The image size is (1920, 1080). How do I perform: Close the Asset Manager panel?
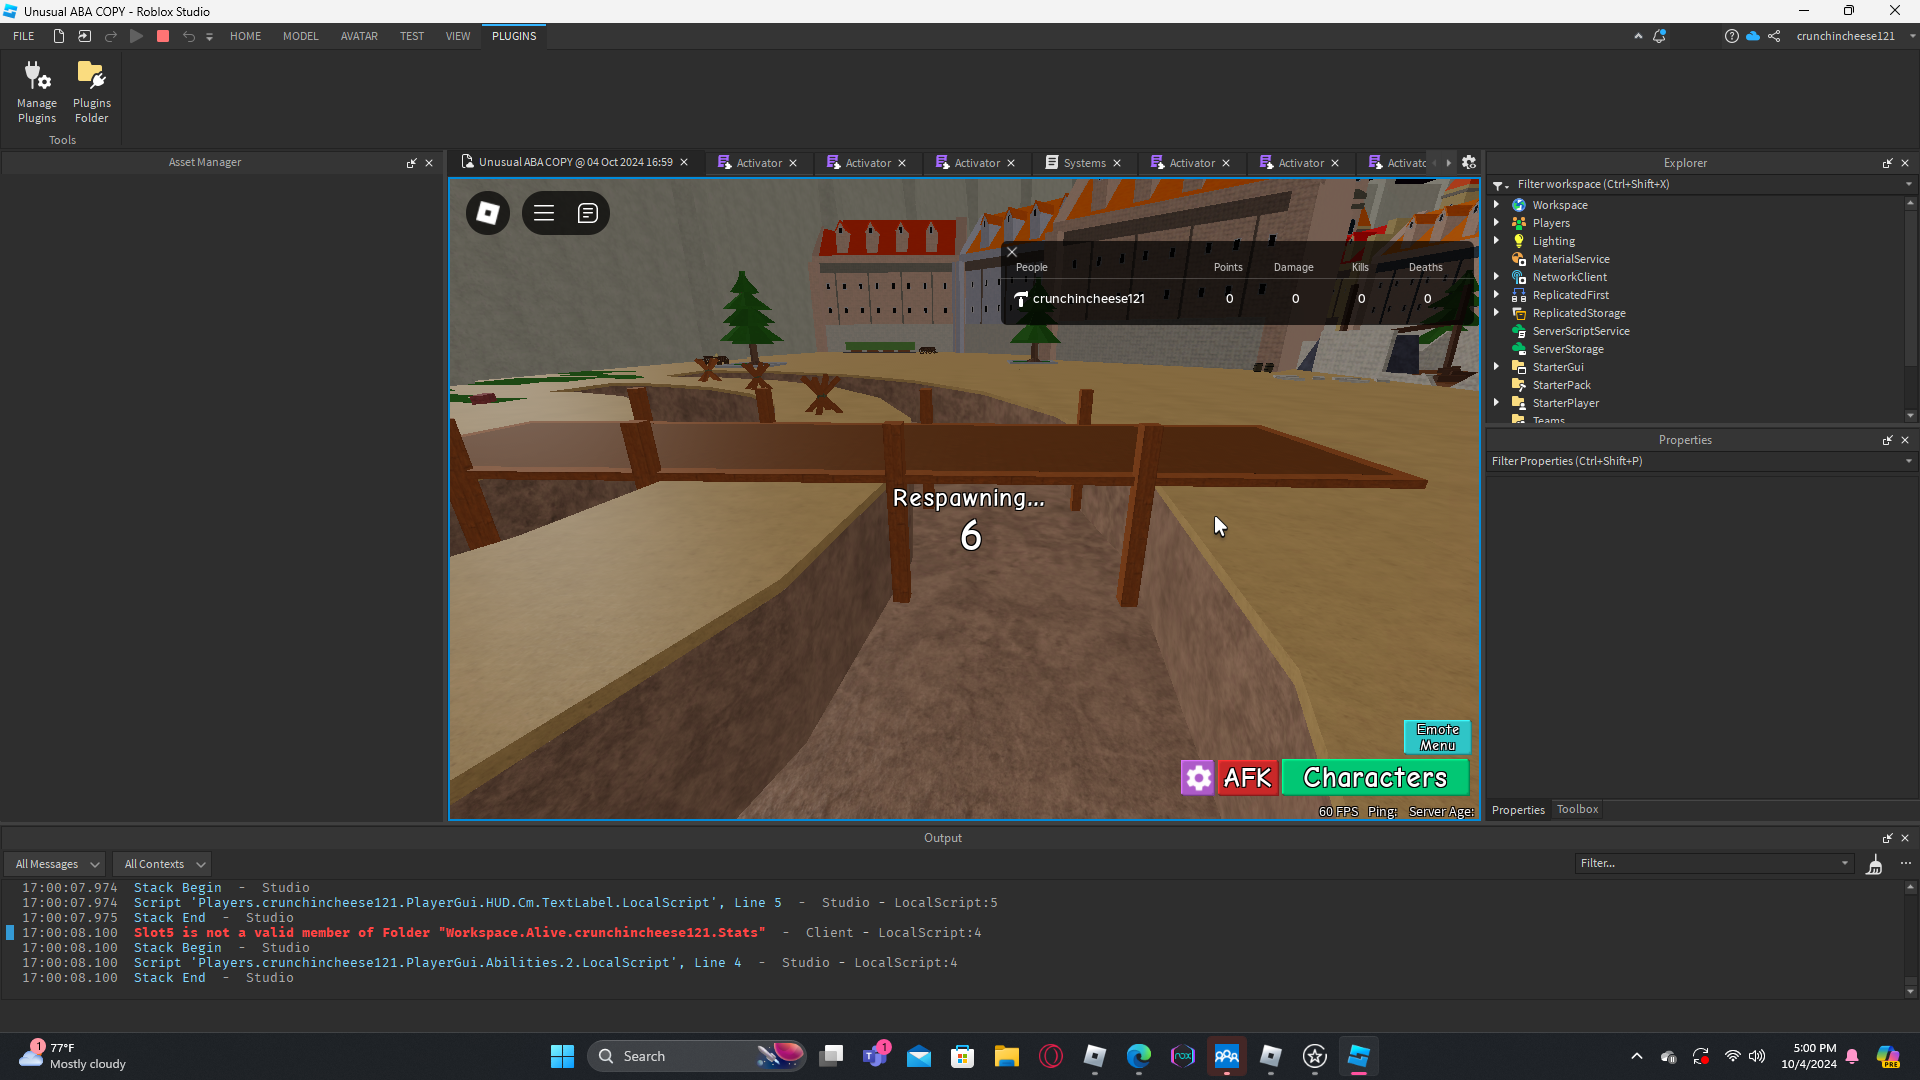(429, 163)
